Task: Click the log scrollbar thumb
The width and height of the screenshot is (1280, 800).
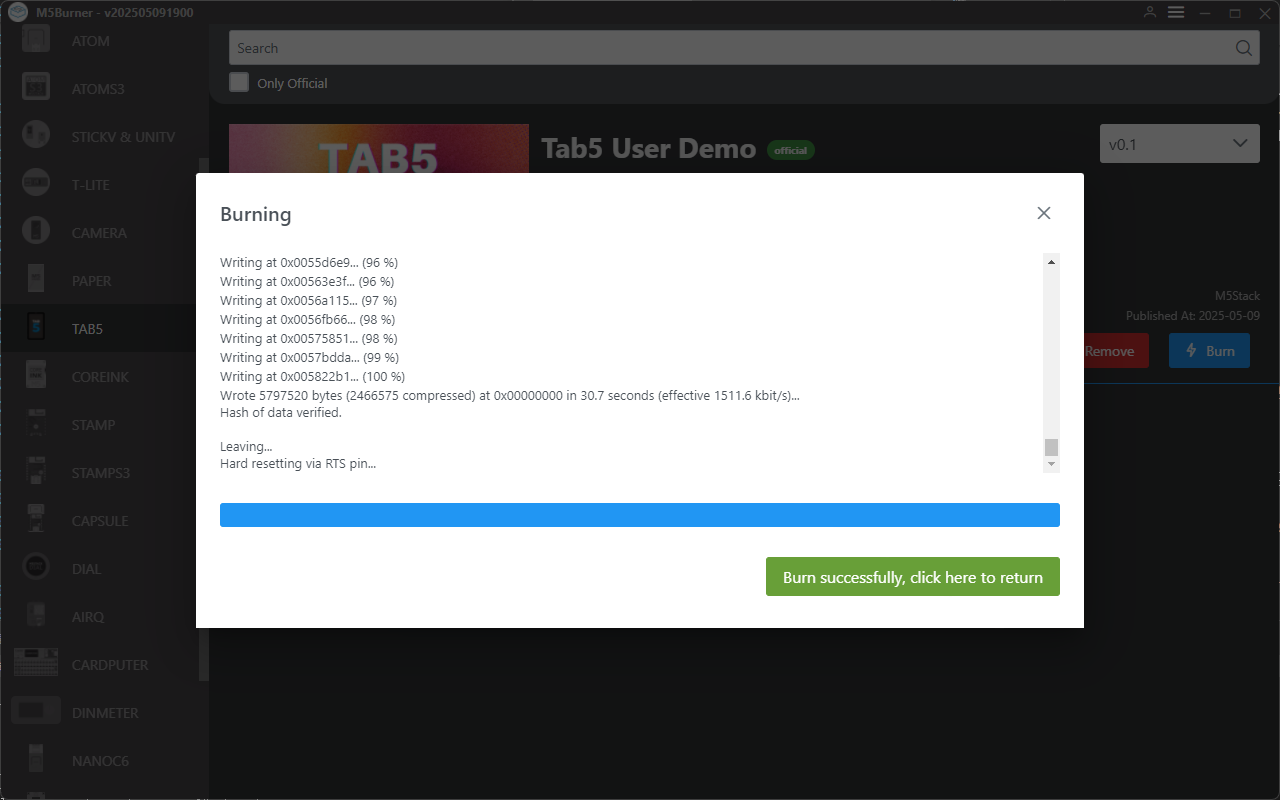Action: click(1051, 447)
